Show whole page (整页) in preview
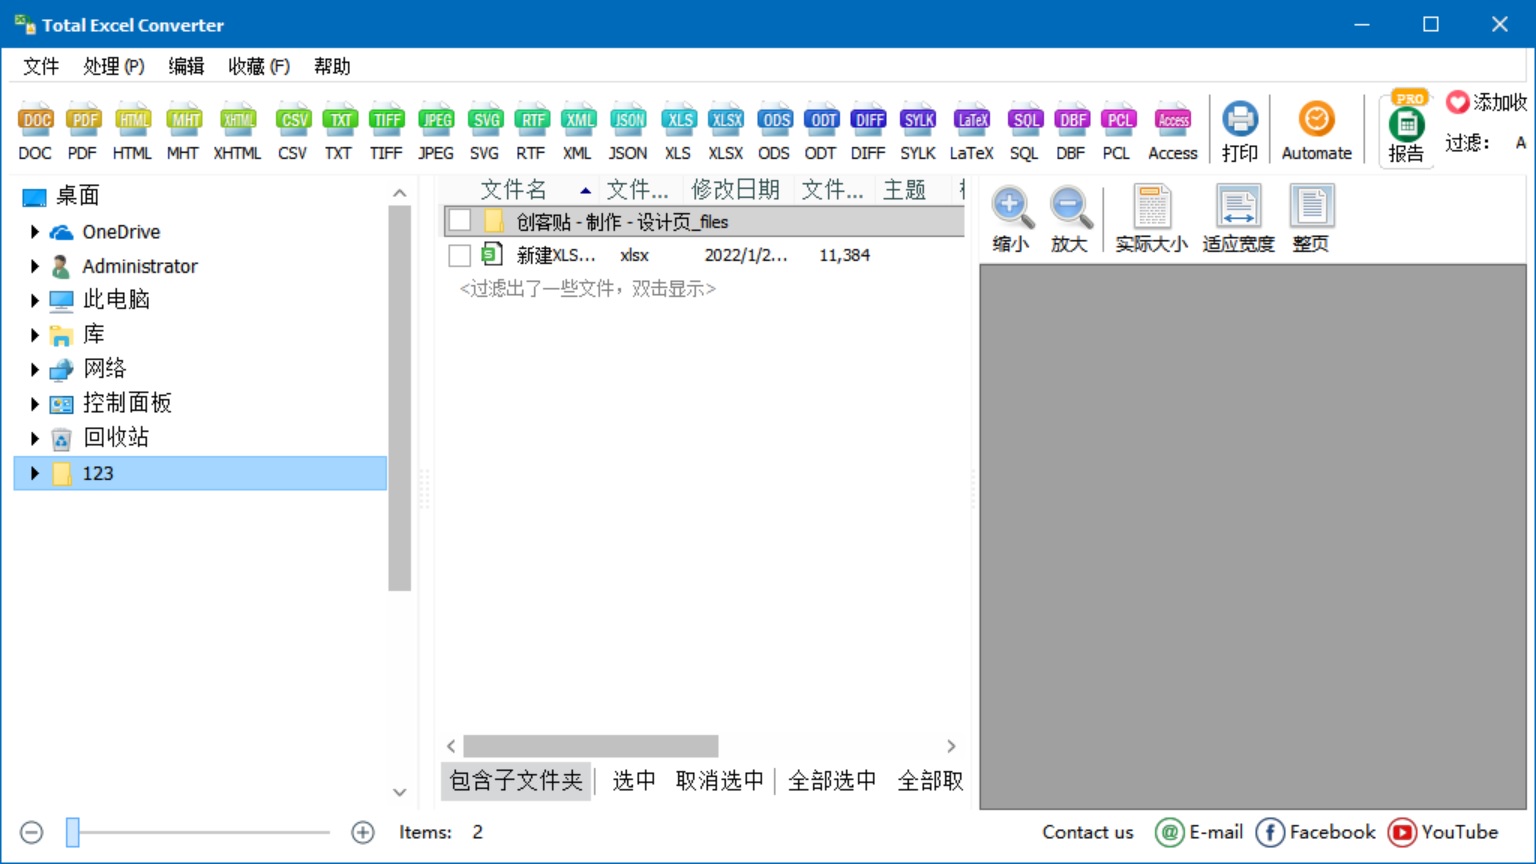Image resolution: width=1536 pixels, height=864 pixels. tap(1311, 219)
